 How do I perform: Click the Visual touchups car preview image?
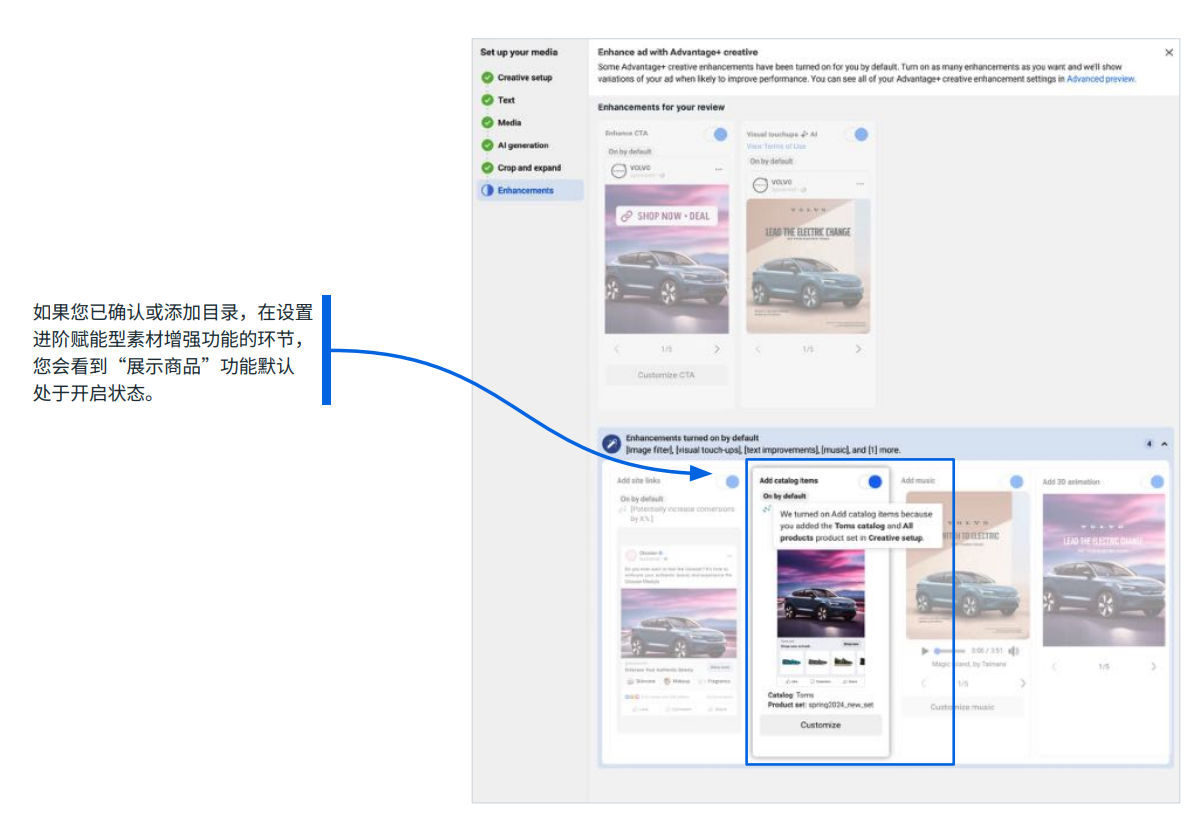[808, 267]
